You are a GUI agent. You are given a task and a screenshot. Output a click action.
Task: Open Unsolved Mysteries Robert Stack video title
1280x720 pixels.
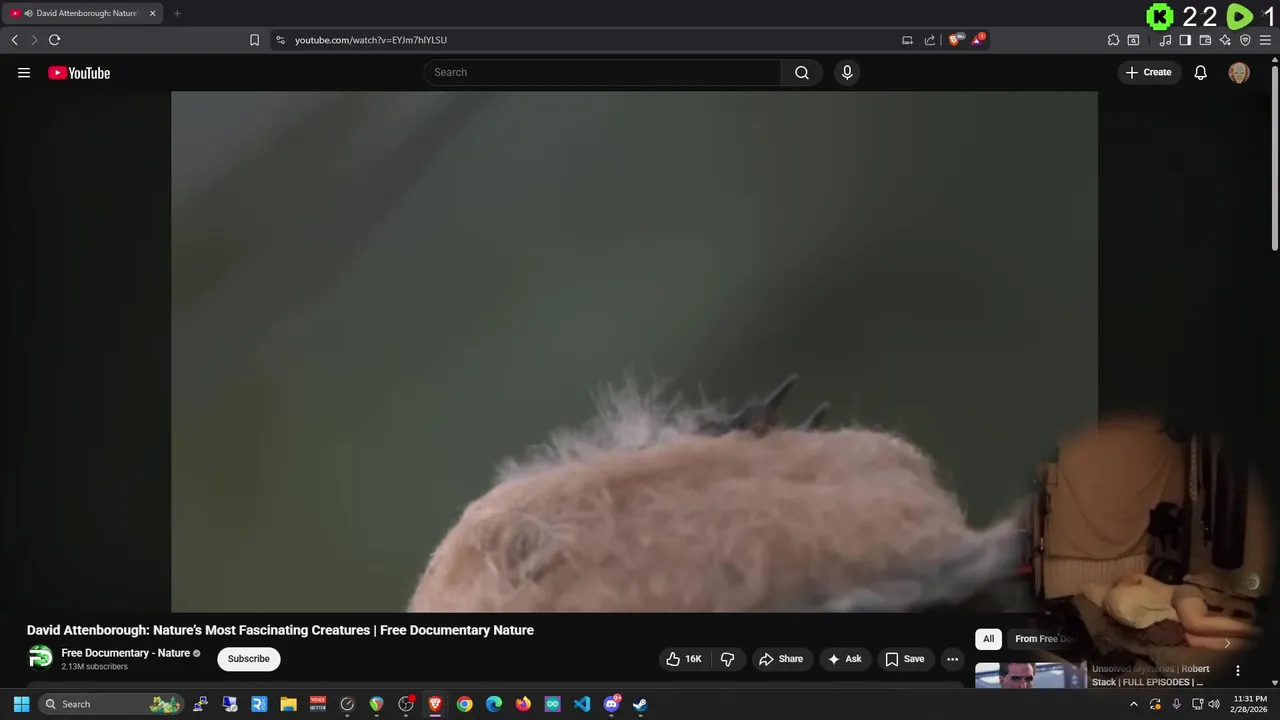[1151, 675]
